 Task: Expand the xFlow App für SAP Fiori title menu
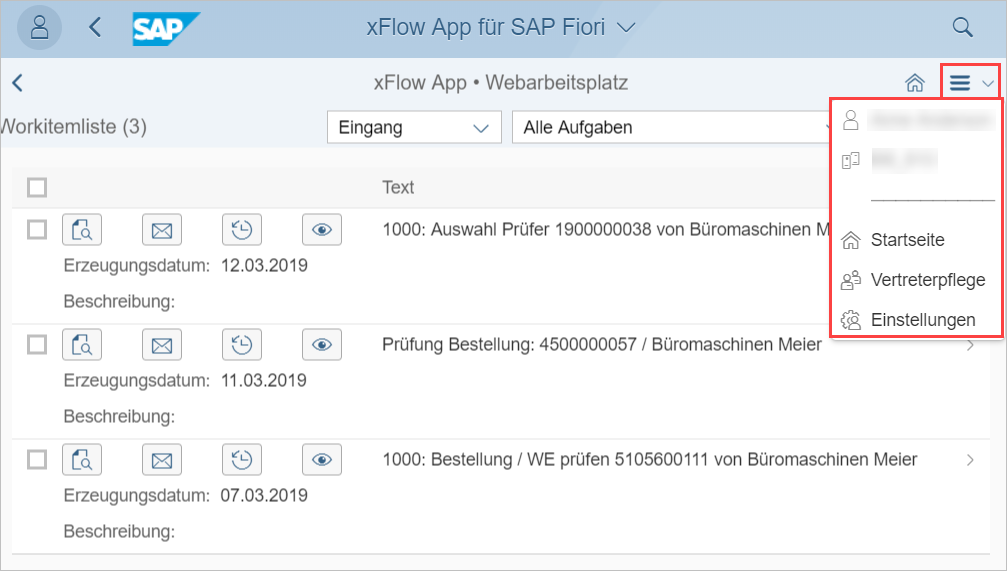pyautogui.click(x=502, y=27)
